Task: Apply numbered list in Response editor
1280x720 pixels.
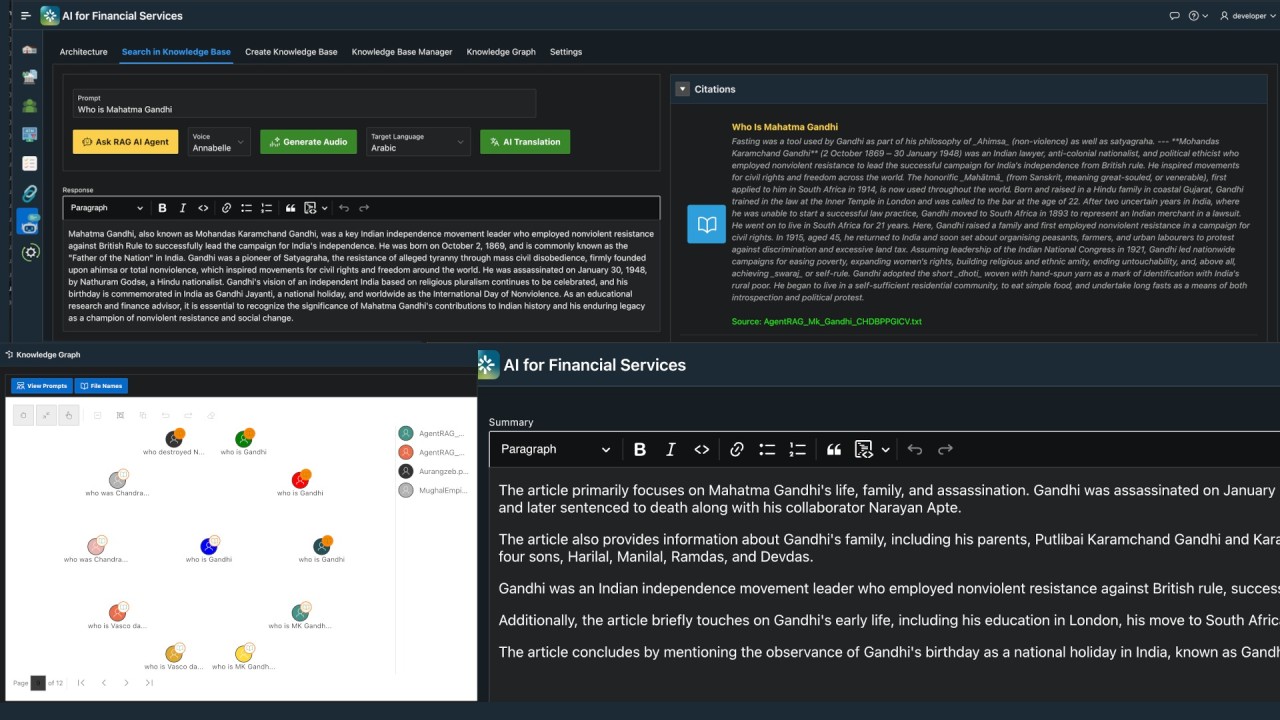Action: coord(266,208)
